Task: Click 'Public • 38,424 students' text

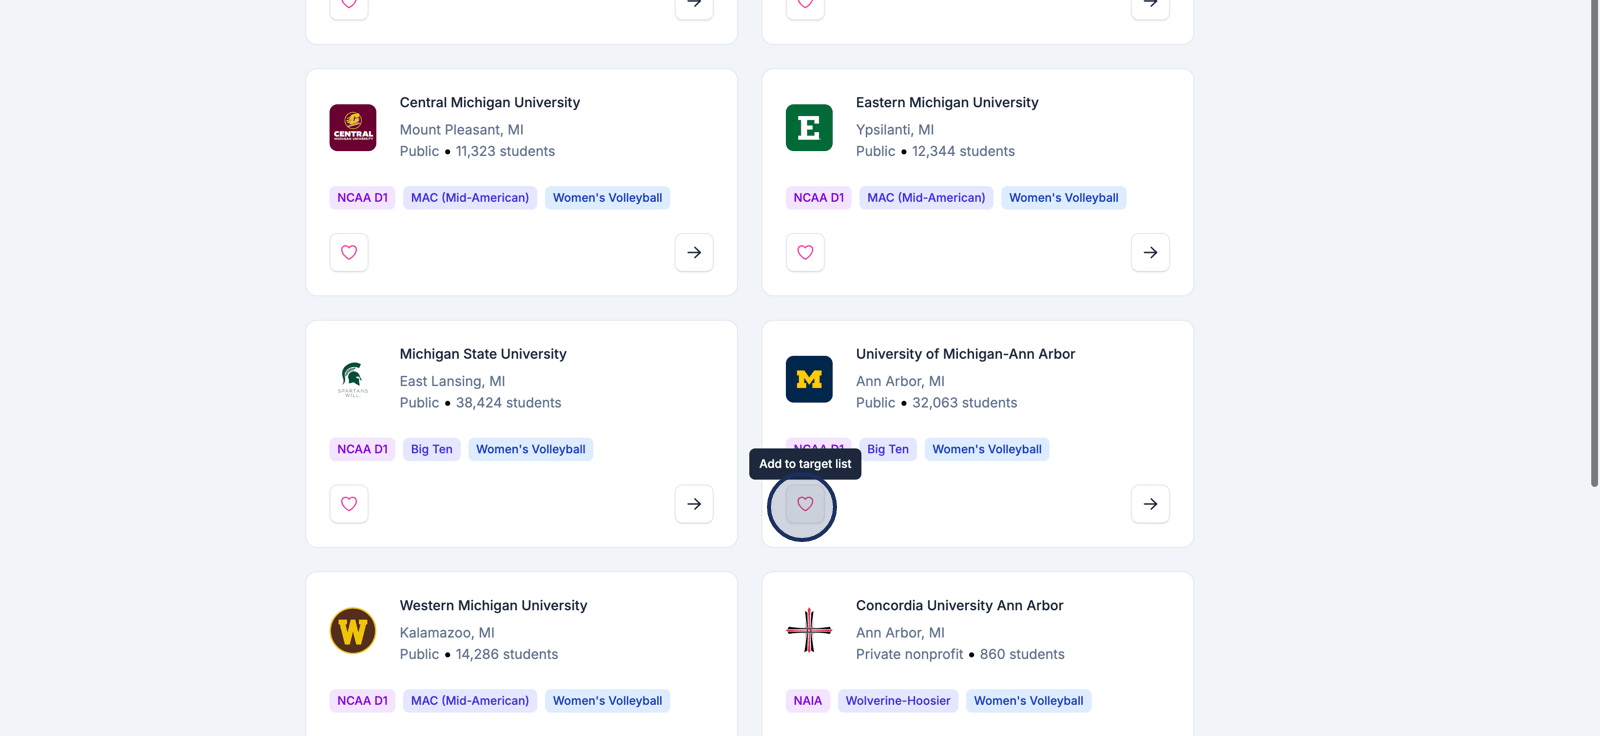Action: click(x=481, y=403)
